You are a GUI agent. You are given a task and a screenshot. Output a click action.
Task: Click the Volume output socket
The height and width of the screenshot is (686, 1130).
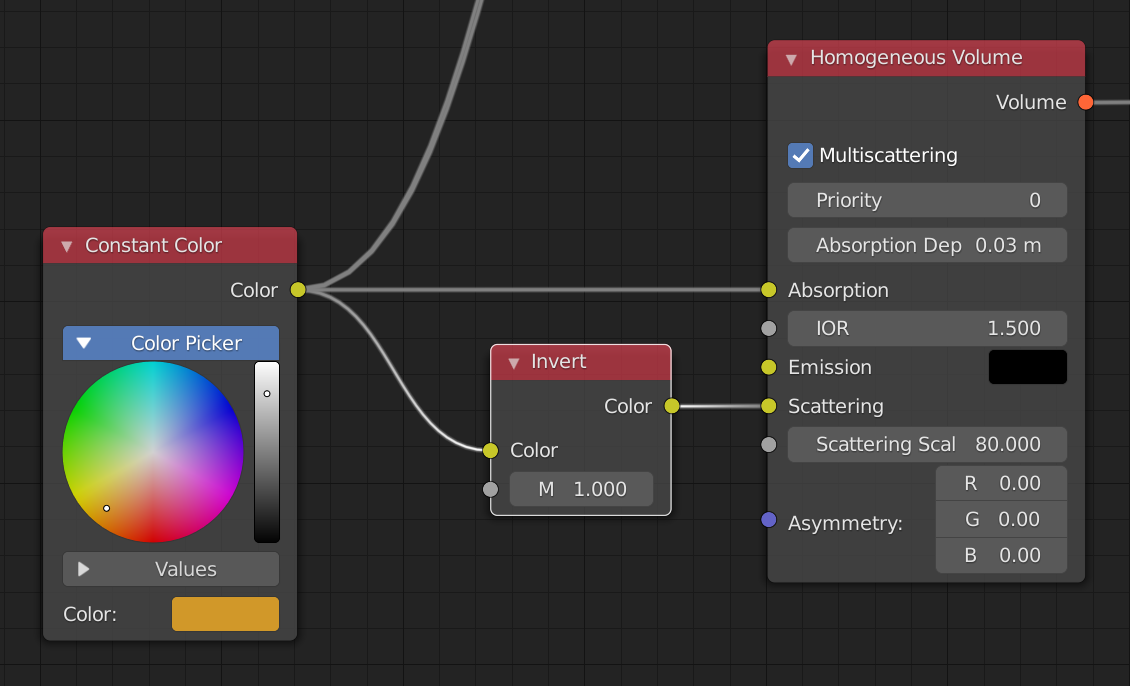pyautogui.click(x=1085, y=102)
